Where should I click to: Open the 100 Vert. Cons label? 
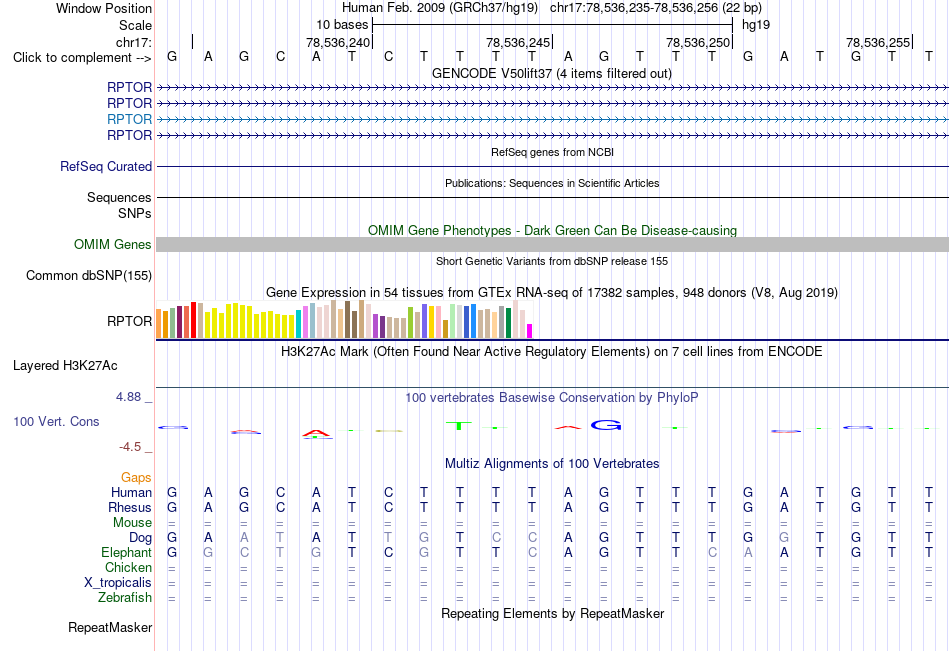[56, 421]
